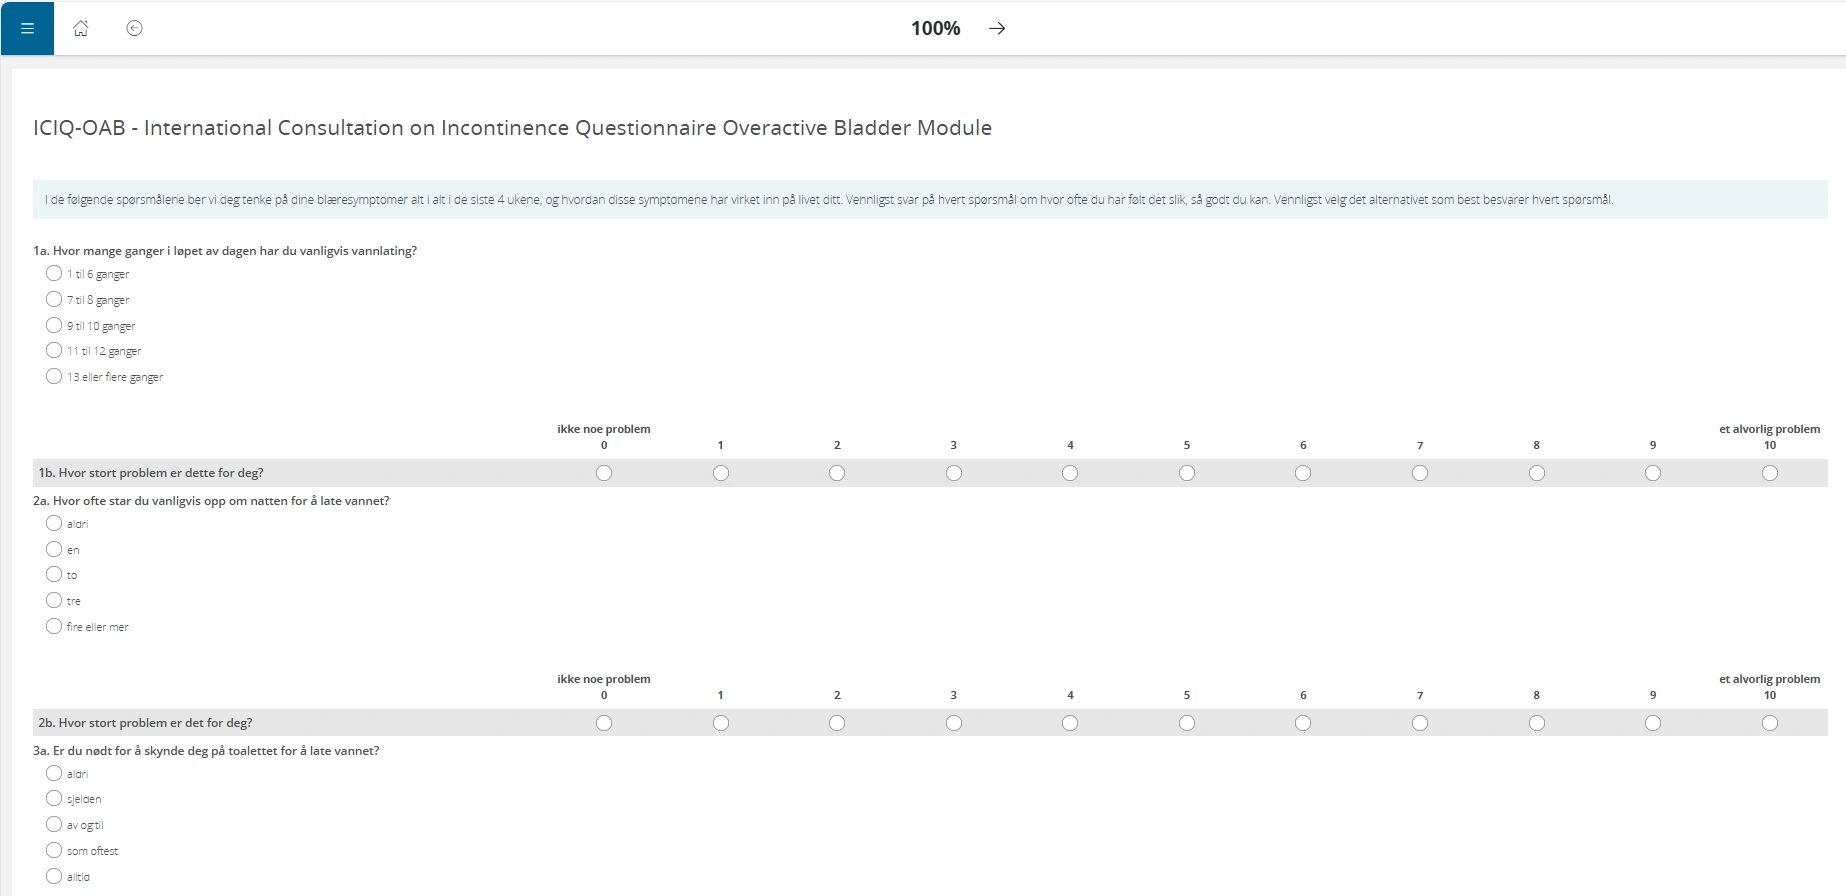The width and height of the screenshot is (1846, 896).
Task: Select '13 eller flere ganger' option
Action: coord(54,376)
